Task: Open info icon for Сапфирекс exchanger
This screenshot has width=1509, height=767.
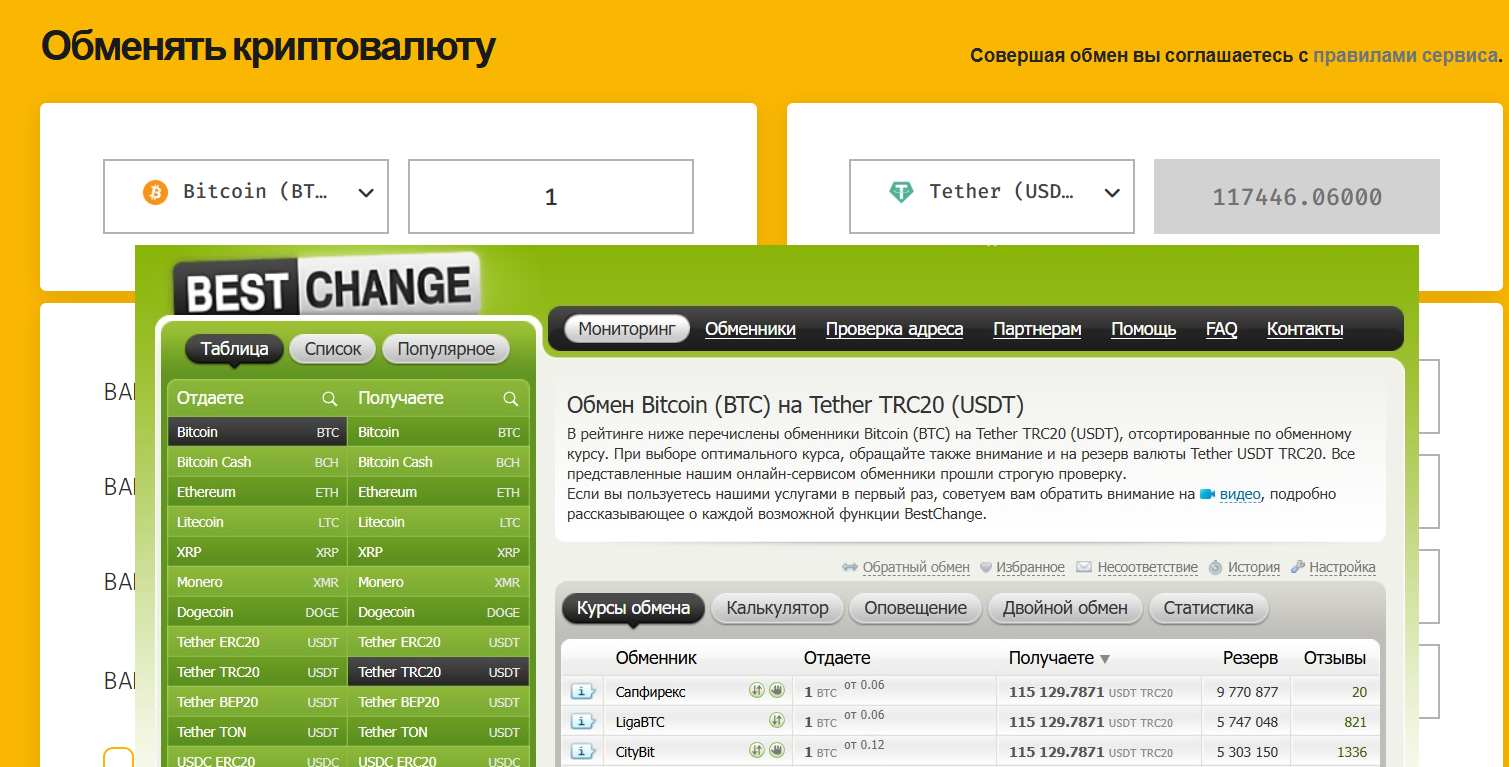Action: [583, 692]
